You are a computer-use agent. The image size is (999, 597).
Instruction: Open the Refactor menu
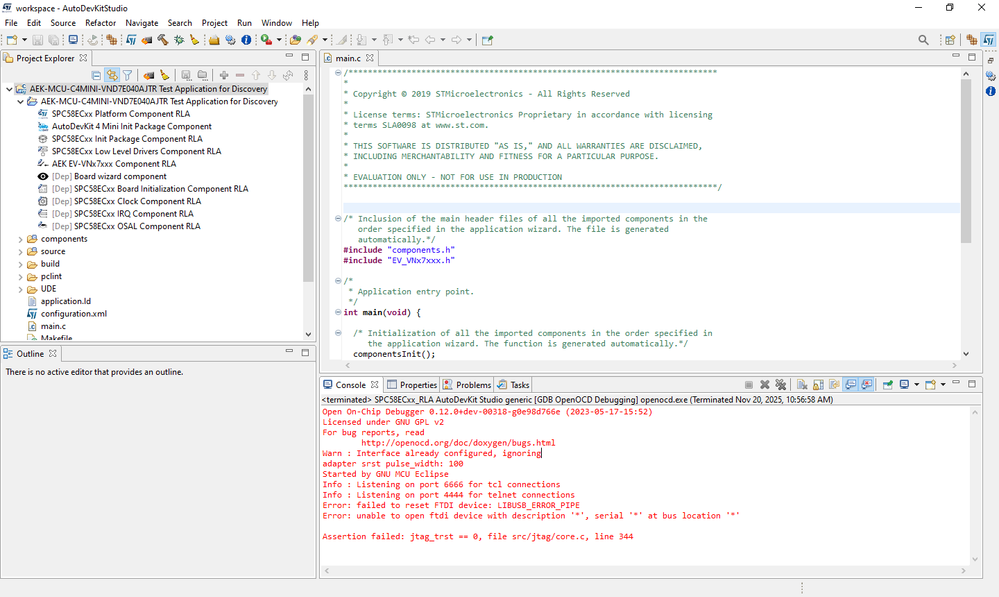click(100, 22)
